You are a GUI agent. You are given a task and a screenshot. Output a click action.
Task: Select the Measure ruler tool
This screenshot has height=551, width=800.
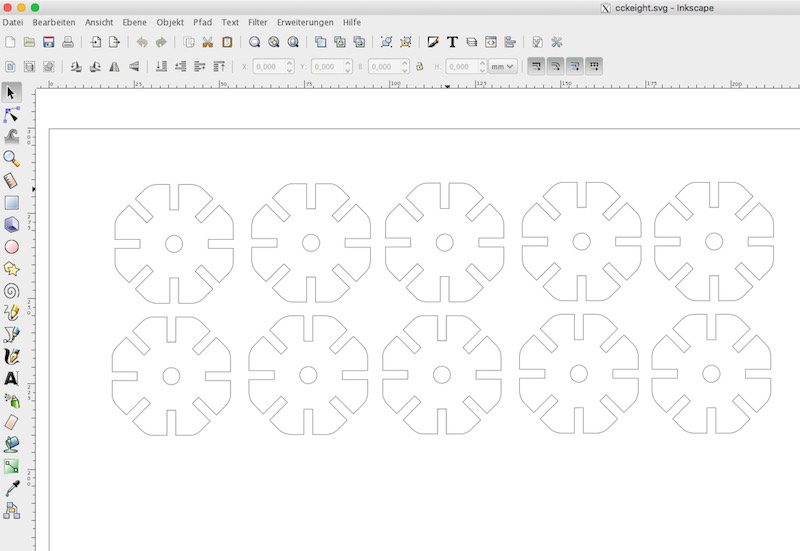[11, 181]
